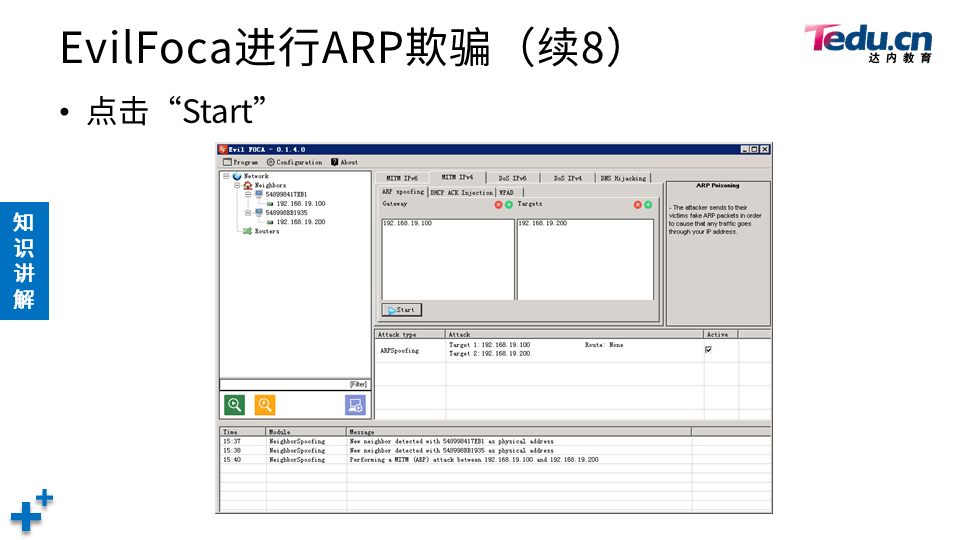960x540 pixels.
Task: Open the WPAD sub-tab
Action: click(506, 193)
